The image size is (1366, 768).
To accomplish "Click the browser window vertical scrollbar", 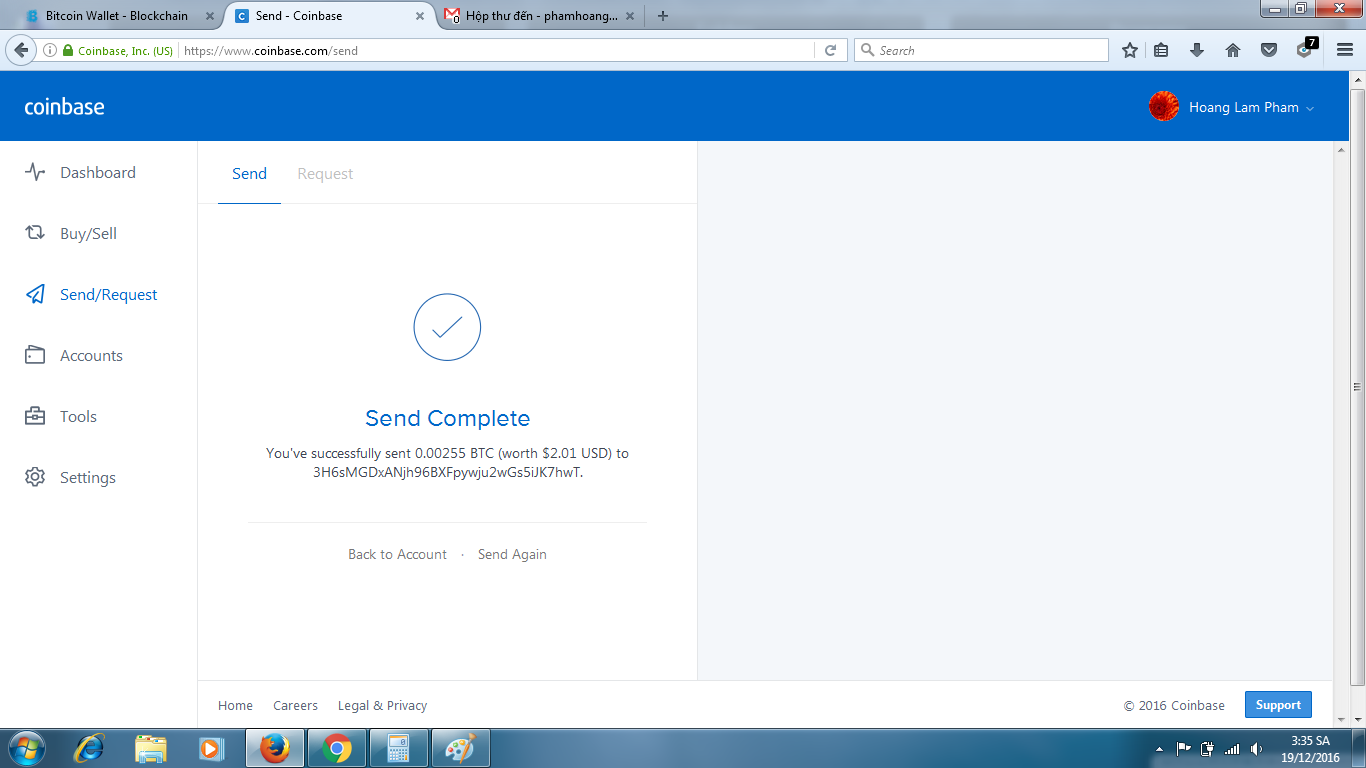I will click(1357, 386).
